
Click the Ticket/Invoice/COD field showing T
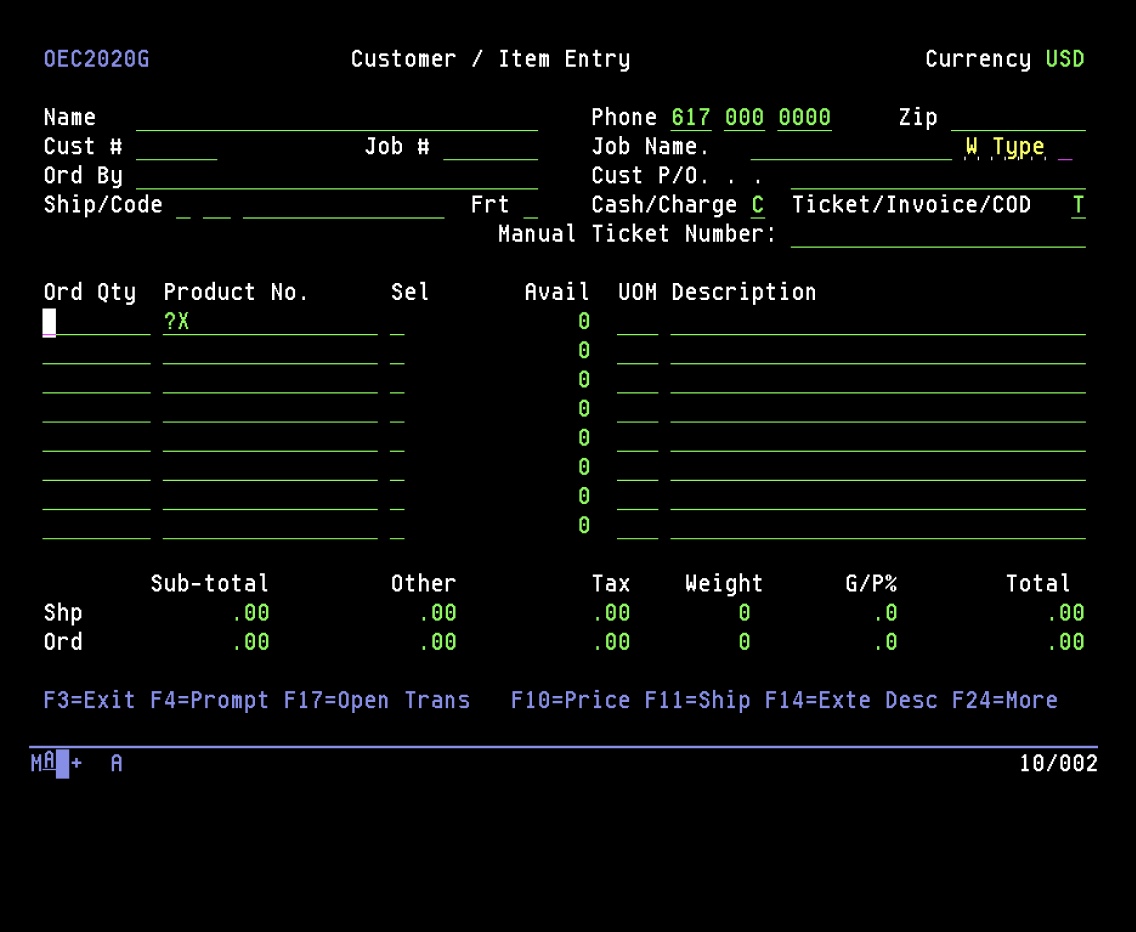pos(1078,205)
